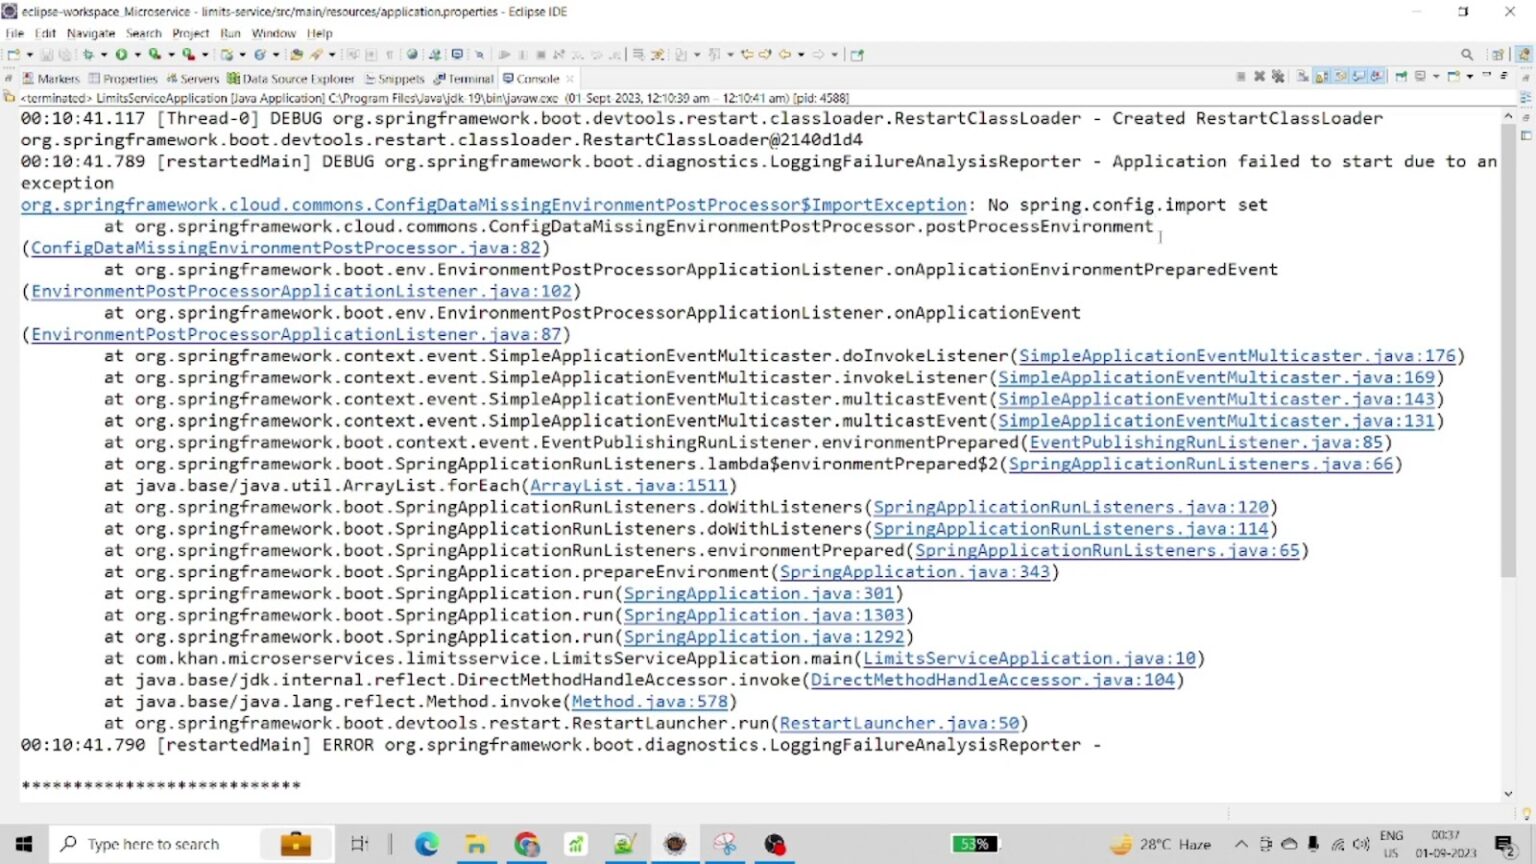Viewport: 1536px width, 864px height.
Task: Click the Windows taskbar search box
Action: [153, 844]
